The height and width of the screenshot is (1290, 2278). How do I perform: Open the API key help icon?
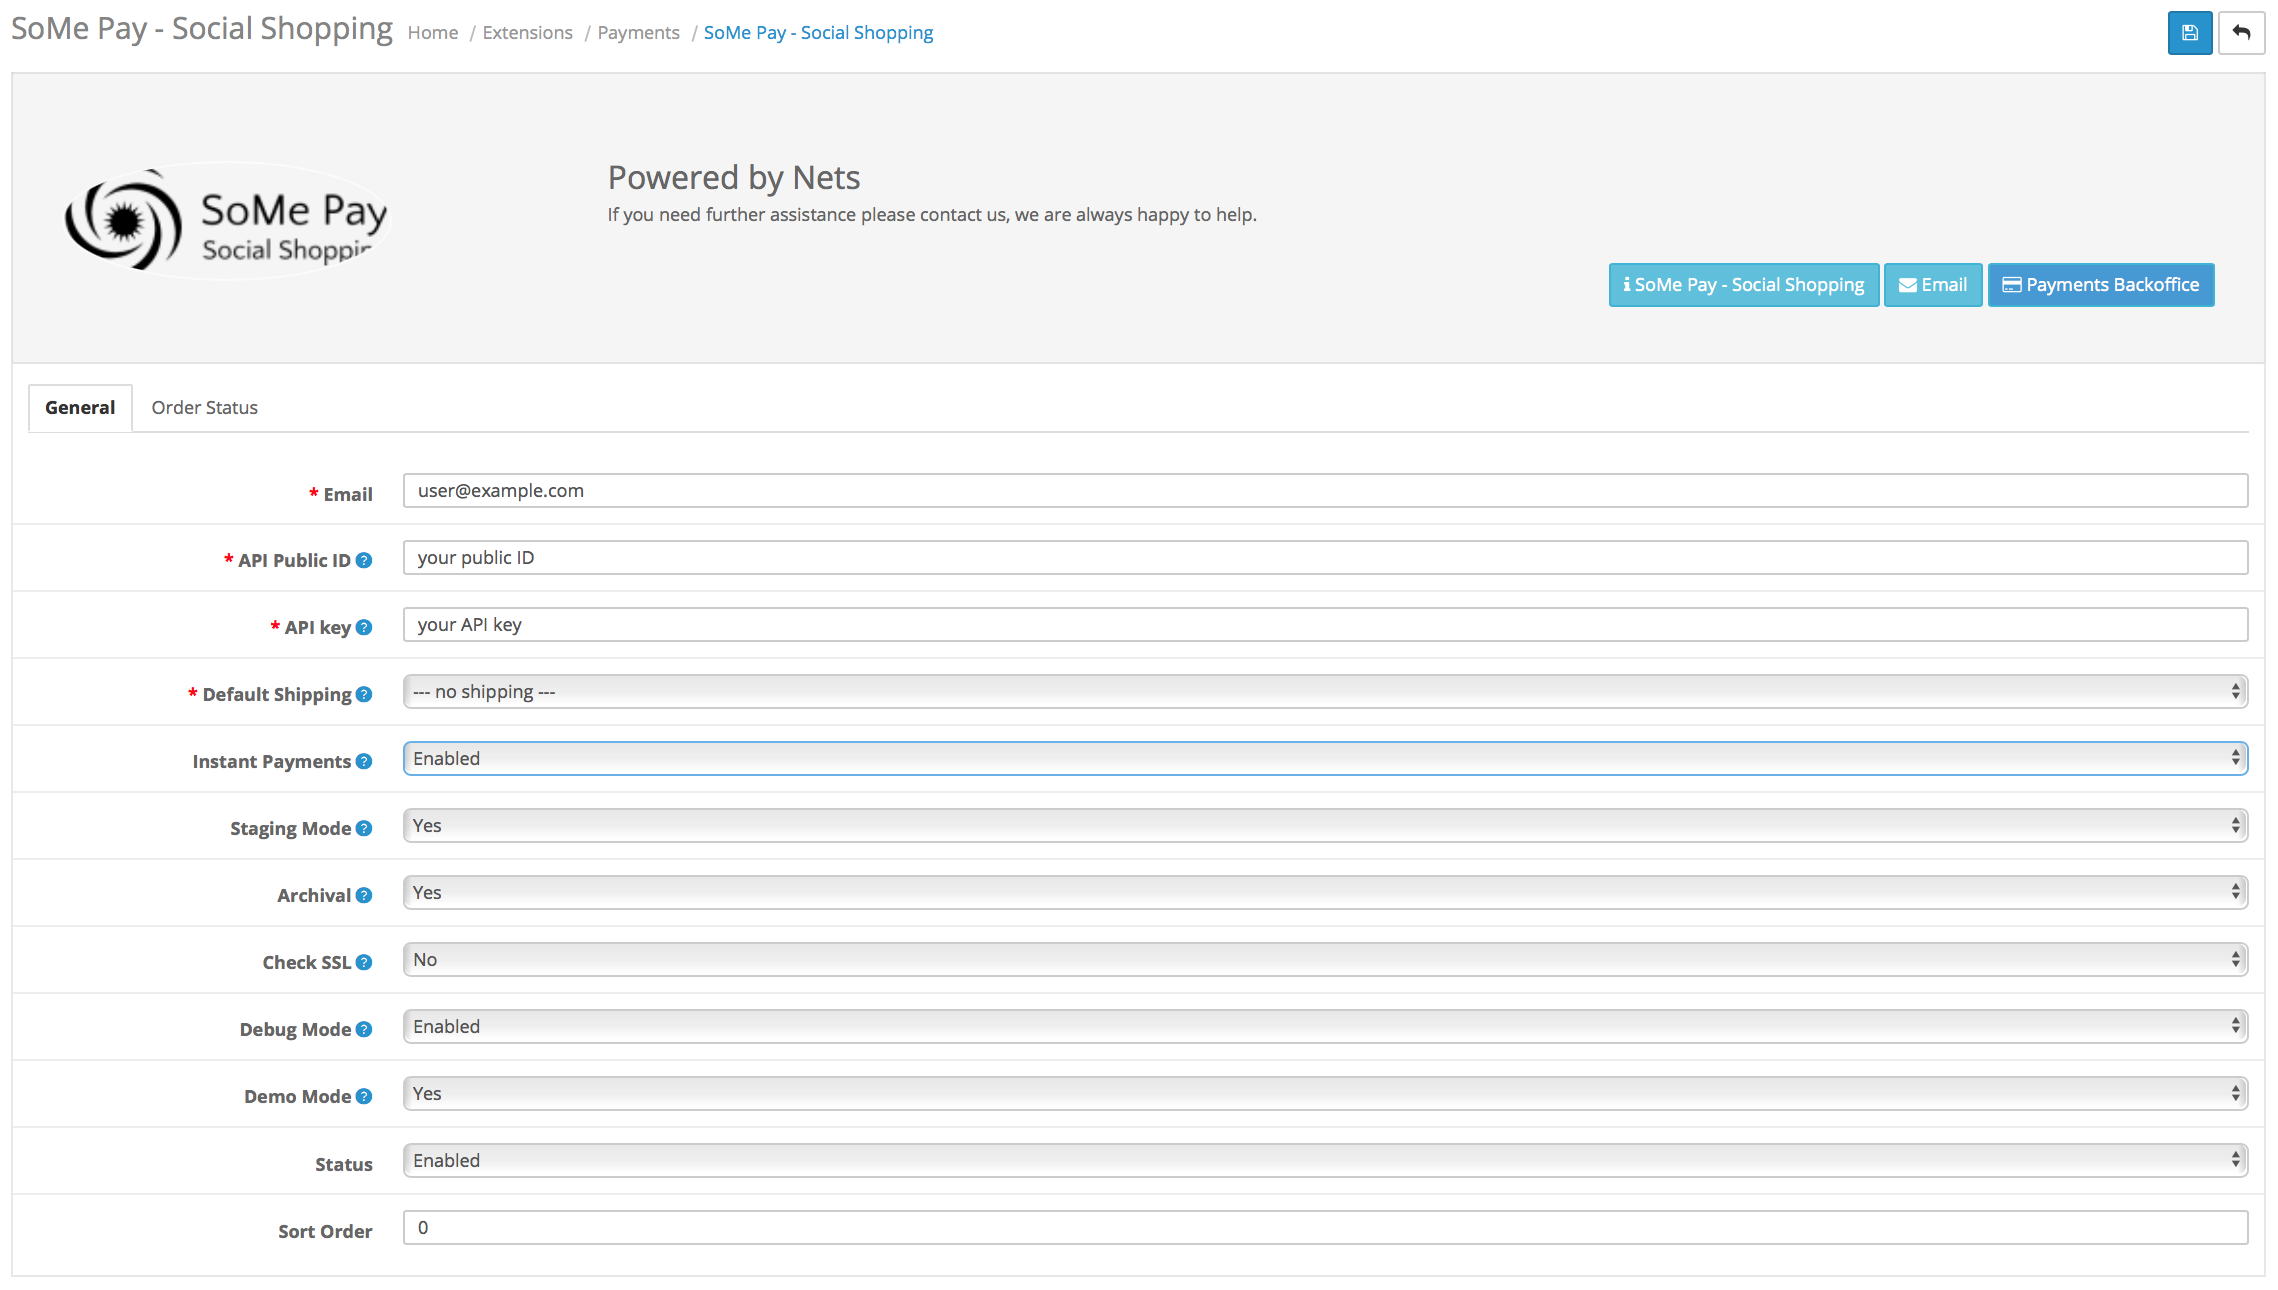tap(364, 627)
